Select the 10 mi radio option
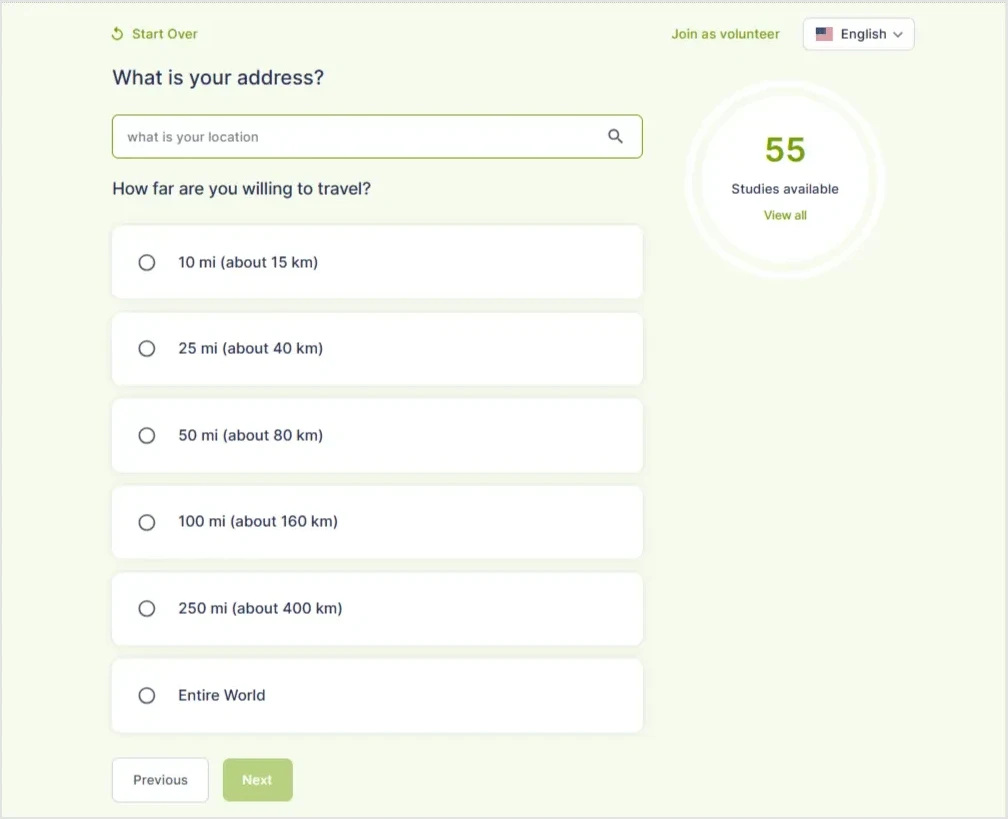 pos(147,262)
